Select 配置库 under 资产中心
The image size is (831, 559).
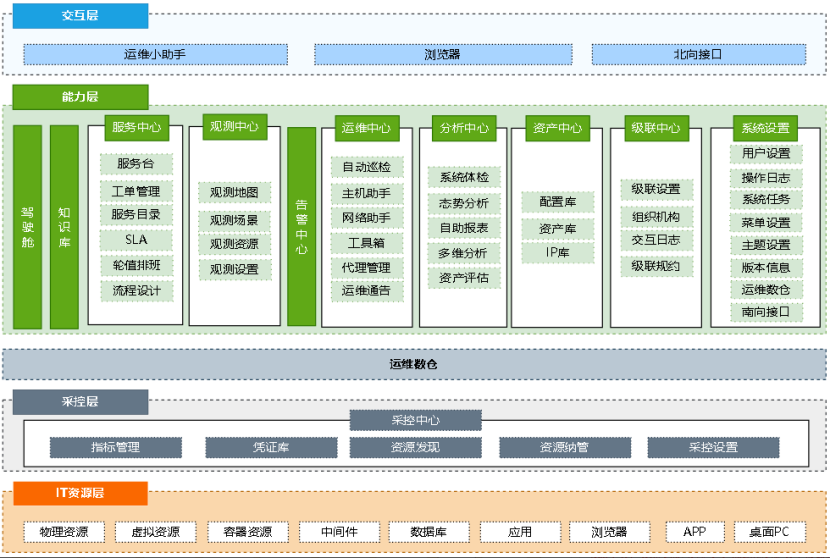coord(557,202)
